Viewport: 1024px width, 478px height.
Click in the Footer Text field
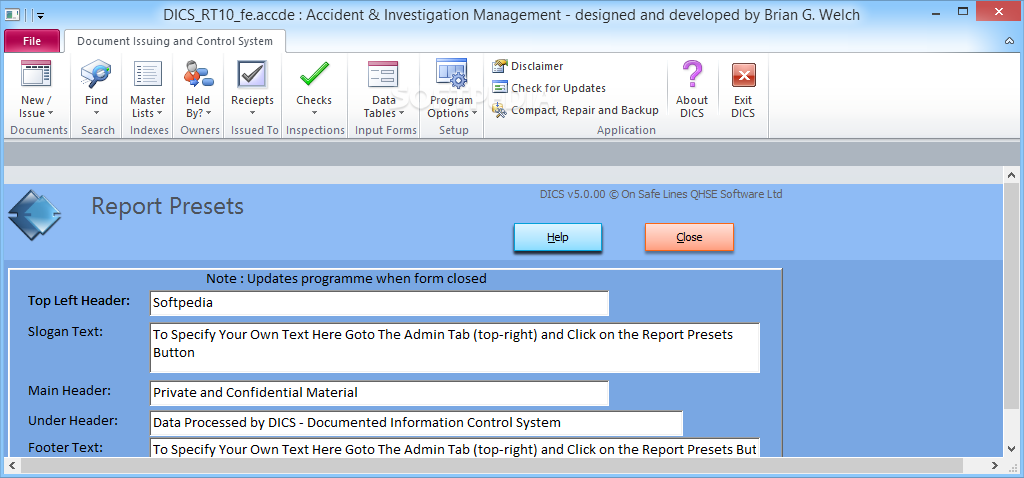pyautogui.click(x=455, y=449)
